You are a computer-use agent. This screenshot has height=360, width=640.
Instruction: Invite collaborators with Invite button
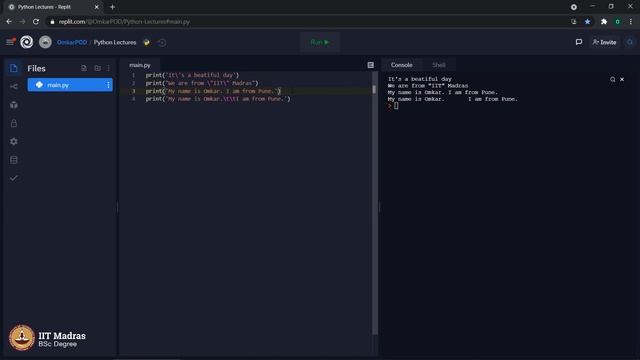click(x=604, y=42)
